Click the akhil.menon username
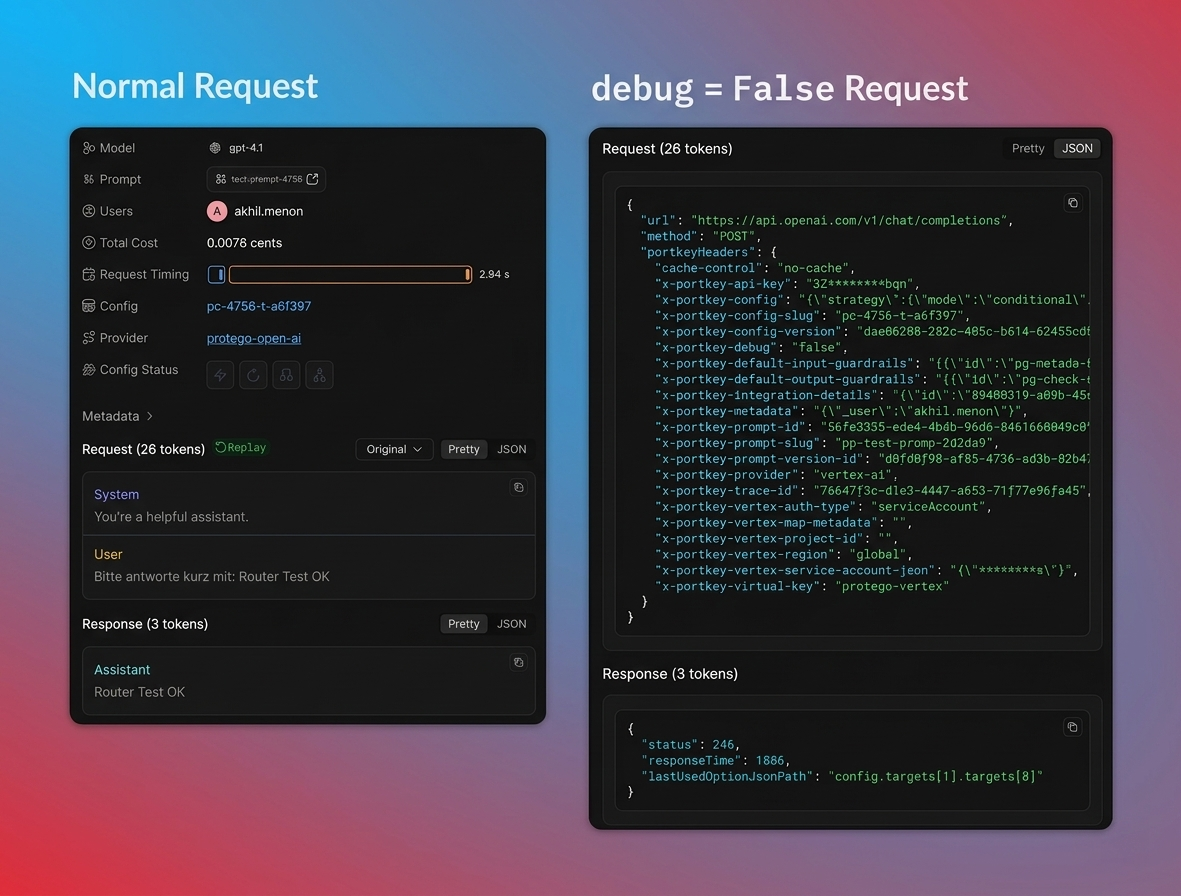The width and height of the screenshot is (1181, 896). pyautogui.click(x=269, y=212)
